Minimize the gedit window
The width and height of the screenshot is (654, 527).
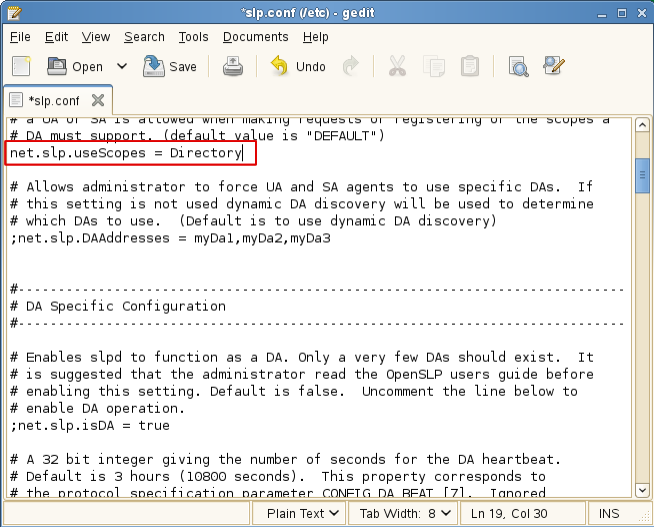[x=601, y=13]
